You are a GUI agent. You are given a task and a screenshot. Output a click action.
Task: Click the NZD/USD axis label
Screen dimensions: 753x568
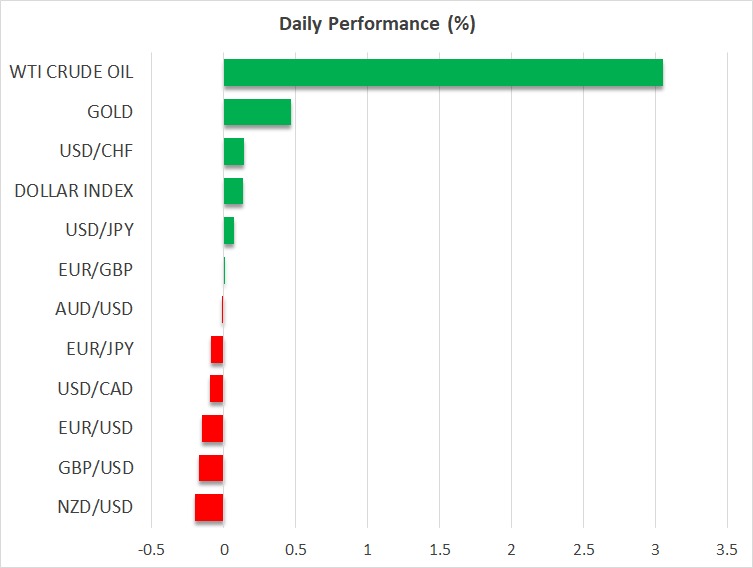pos(94,507)
